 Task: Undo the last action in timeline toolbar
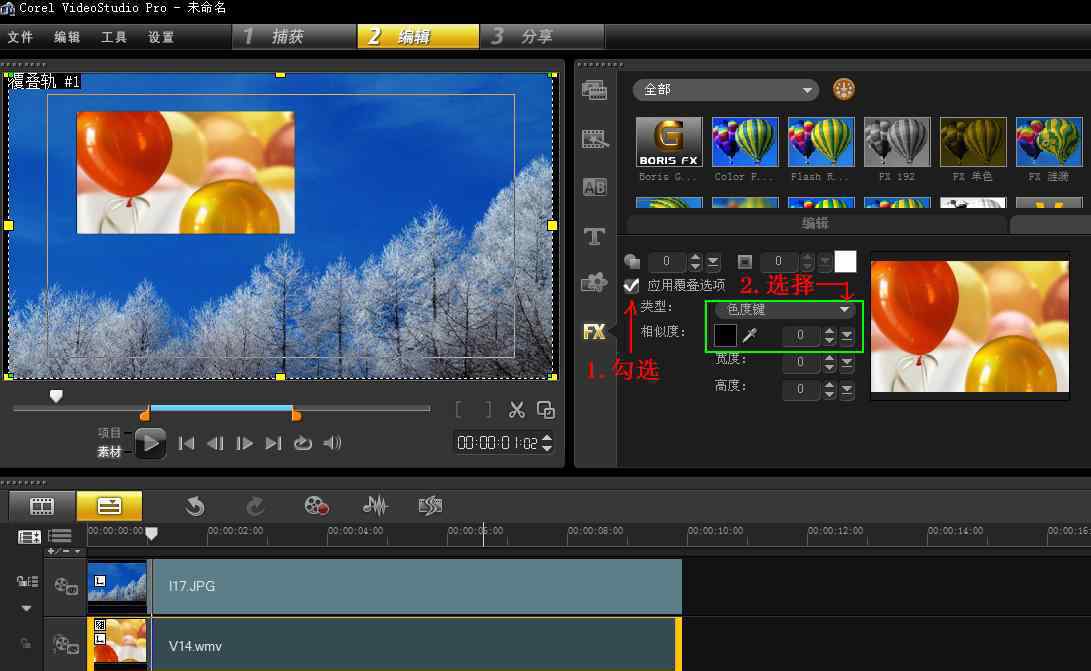coord(195,506)
